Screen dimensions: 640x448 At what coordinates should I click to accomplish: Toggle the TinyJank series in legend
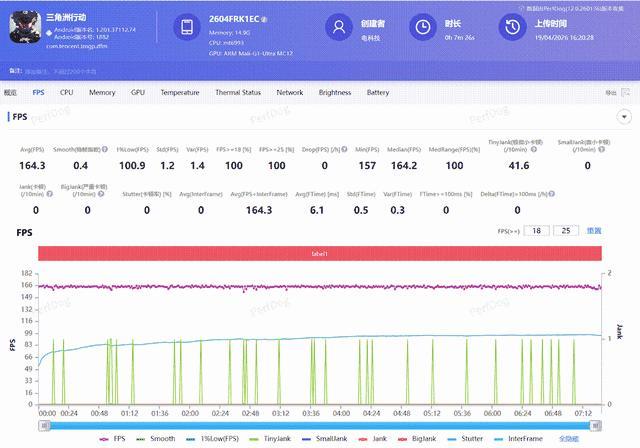[x=270, y=439]
